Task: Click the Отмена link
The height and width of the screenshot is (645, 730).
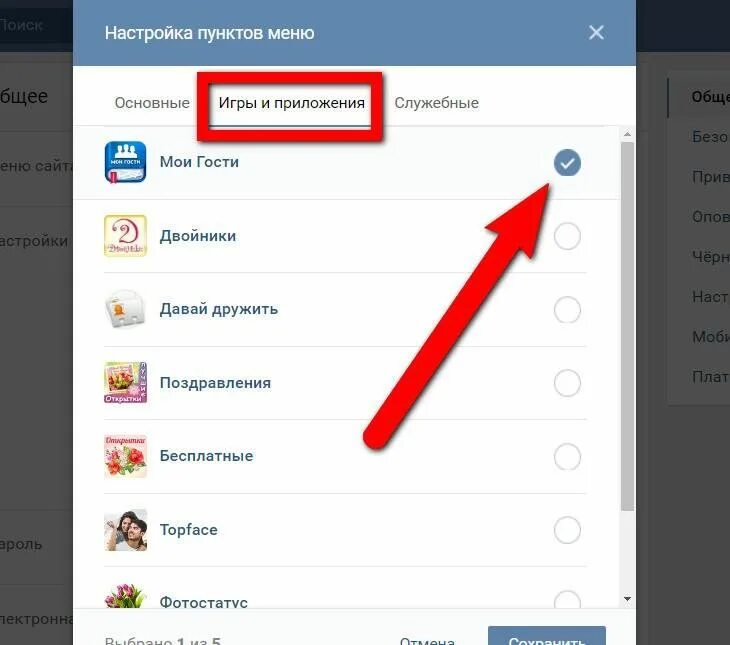Action: point(427,640)
